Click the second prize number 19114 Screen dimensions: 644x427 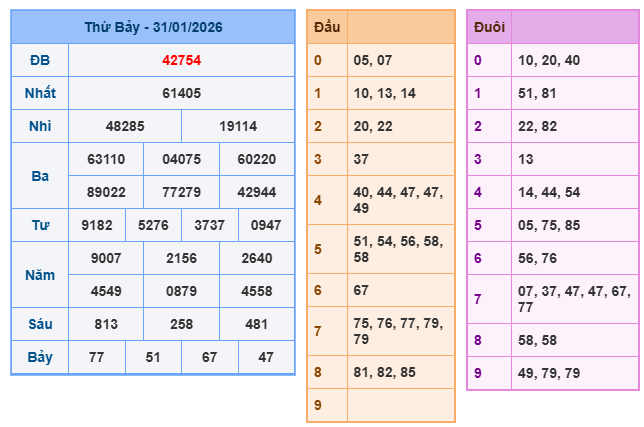point(238,127)
